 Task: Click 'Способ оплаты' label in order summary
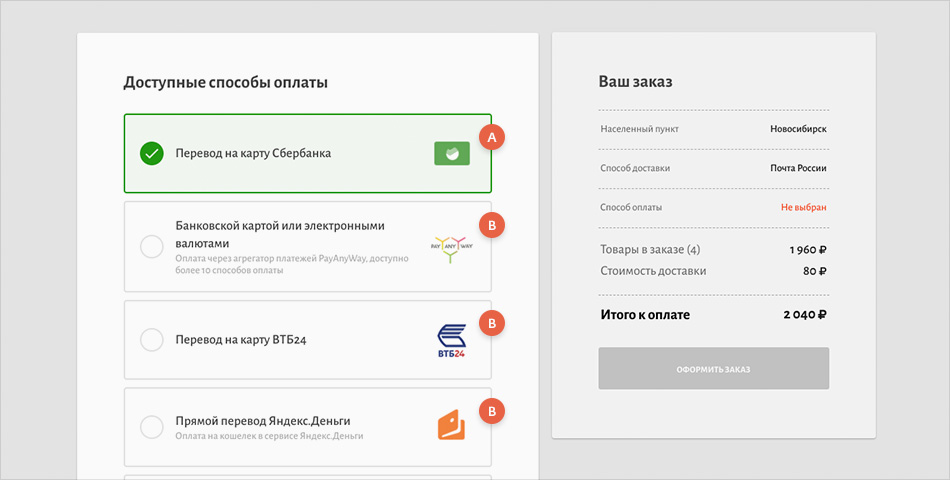[631, 207]
